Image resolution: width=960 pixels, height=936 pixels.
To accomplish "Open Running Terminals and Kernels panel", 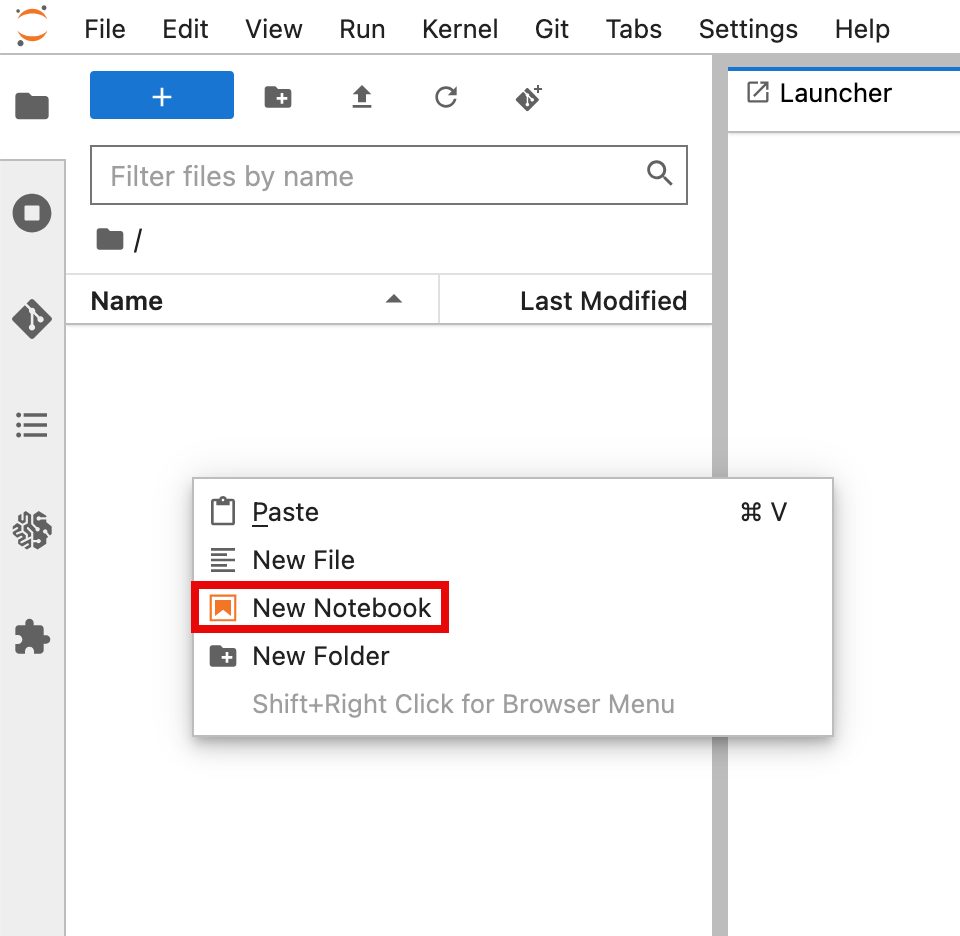I will (x=32, y=213).
